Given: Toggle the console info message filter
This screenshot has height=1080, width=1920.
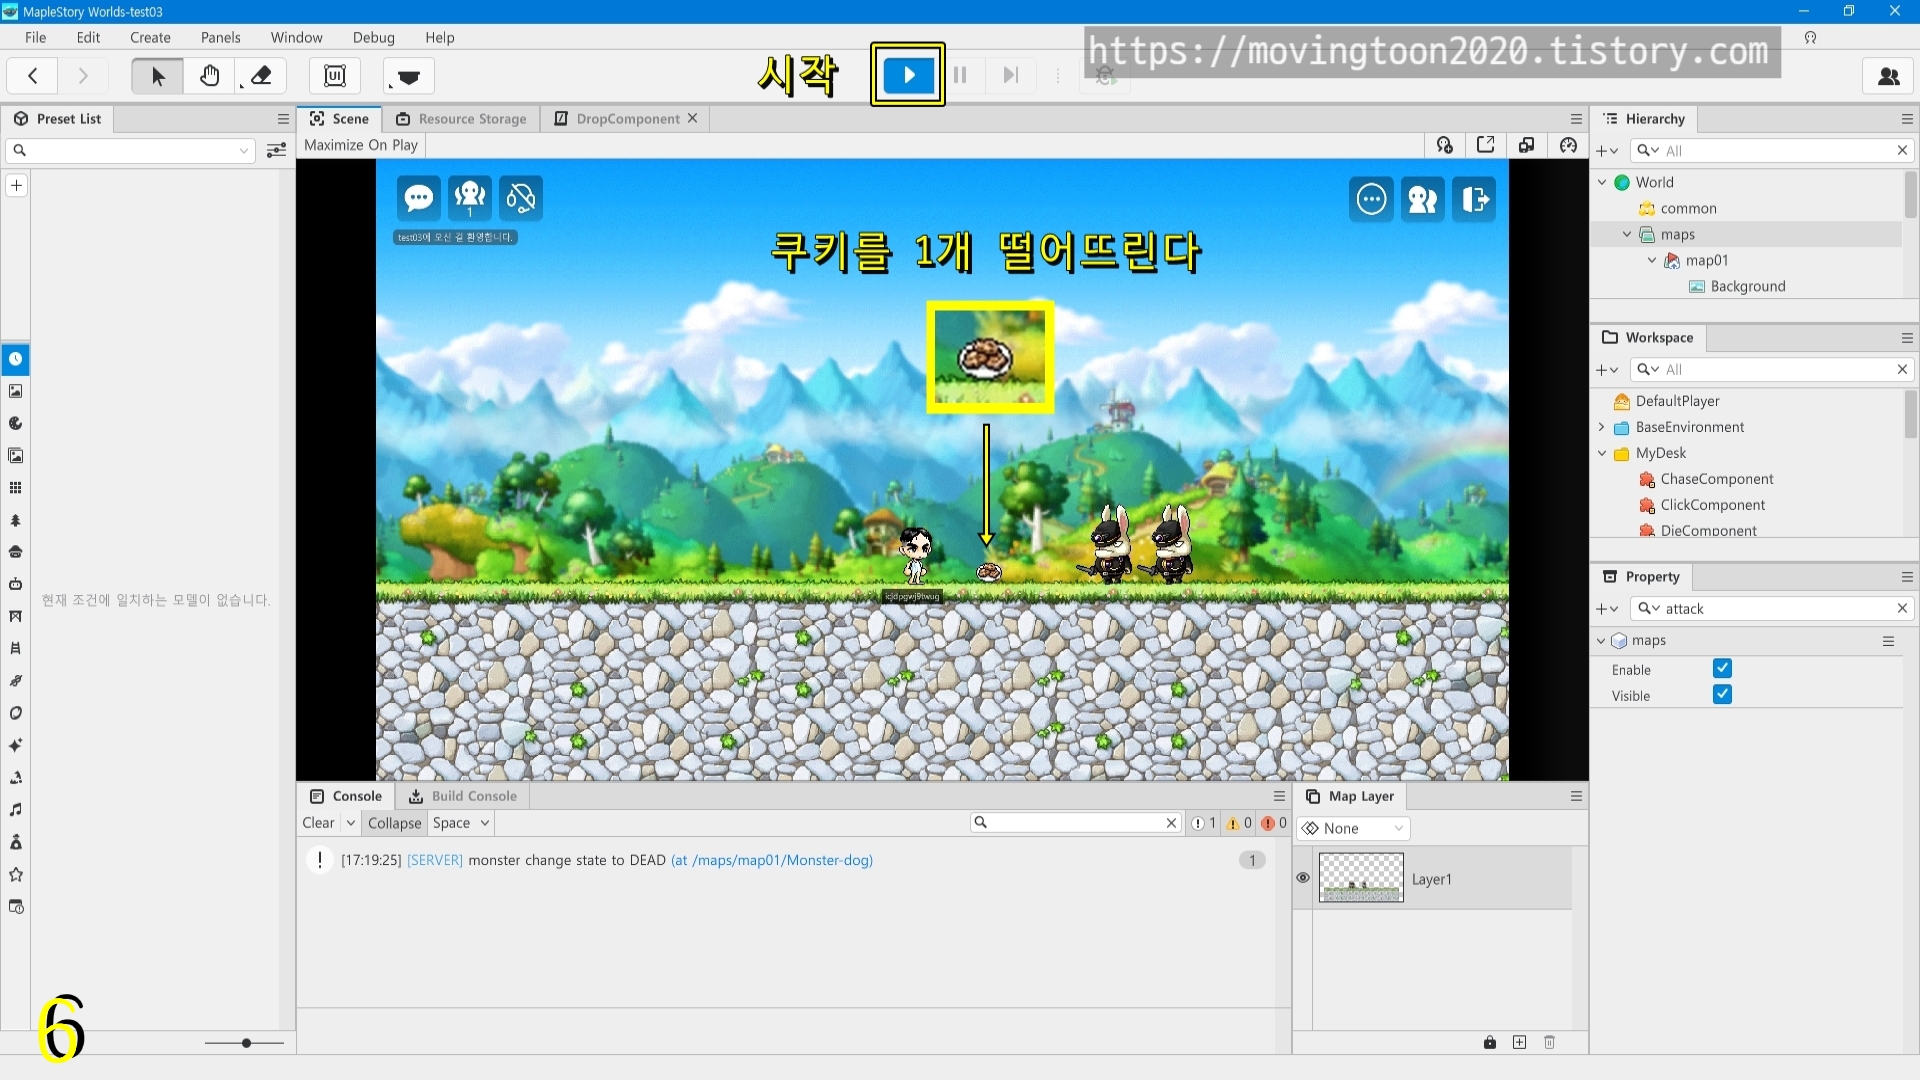Looking at the screenshot, I should coord(1204,823).
